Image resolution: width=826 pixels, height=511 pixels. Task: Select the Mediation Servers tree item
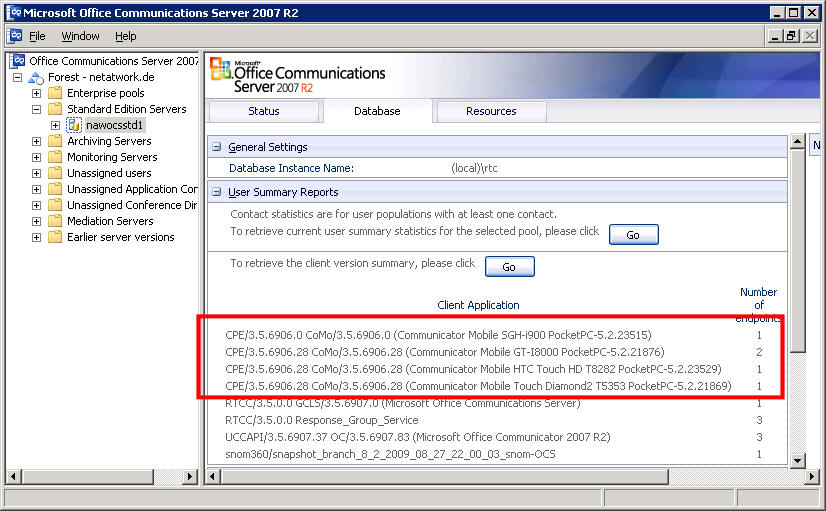pos(110,221)
